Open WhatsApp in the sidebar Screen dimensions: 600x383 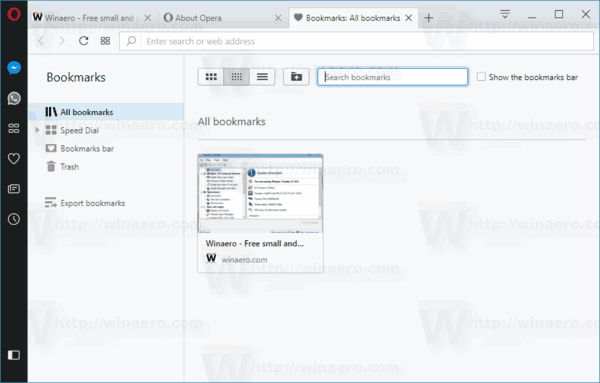[14, 99]
